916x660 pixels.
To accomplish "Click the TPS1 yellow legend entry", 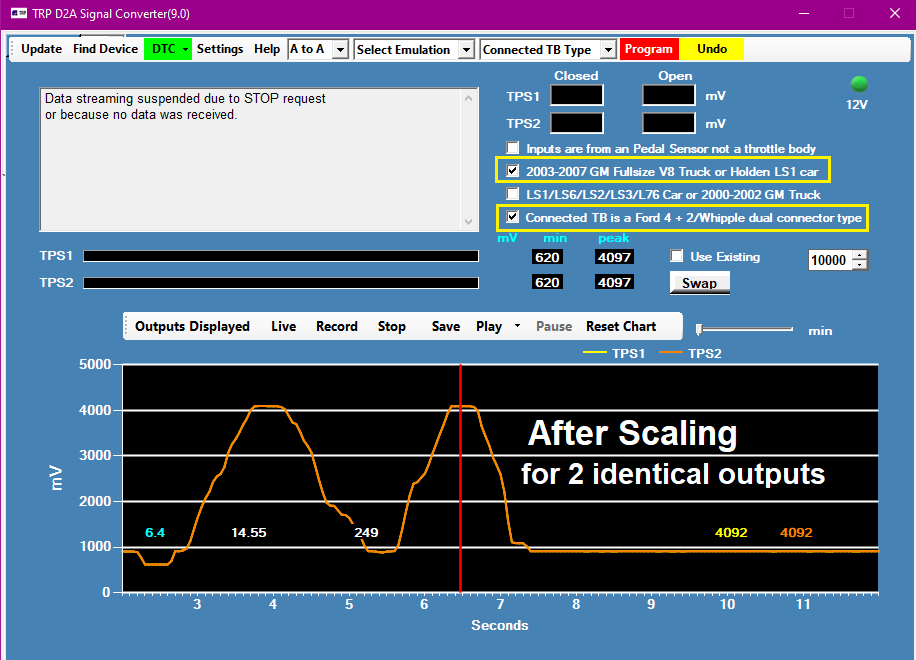I will click(614, 353).
